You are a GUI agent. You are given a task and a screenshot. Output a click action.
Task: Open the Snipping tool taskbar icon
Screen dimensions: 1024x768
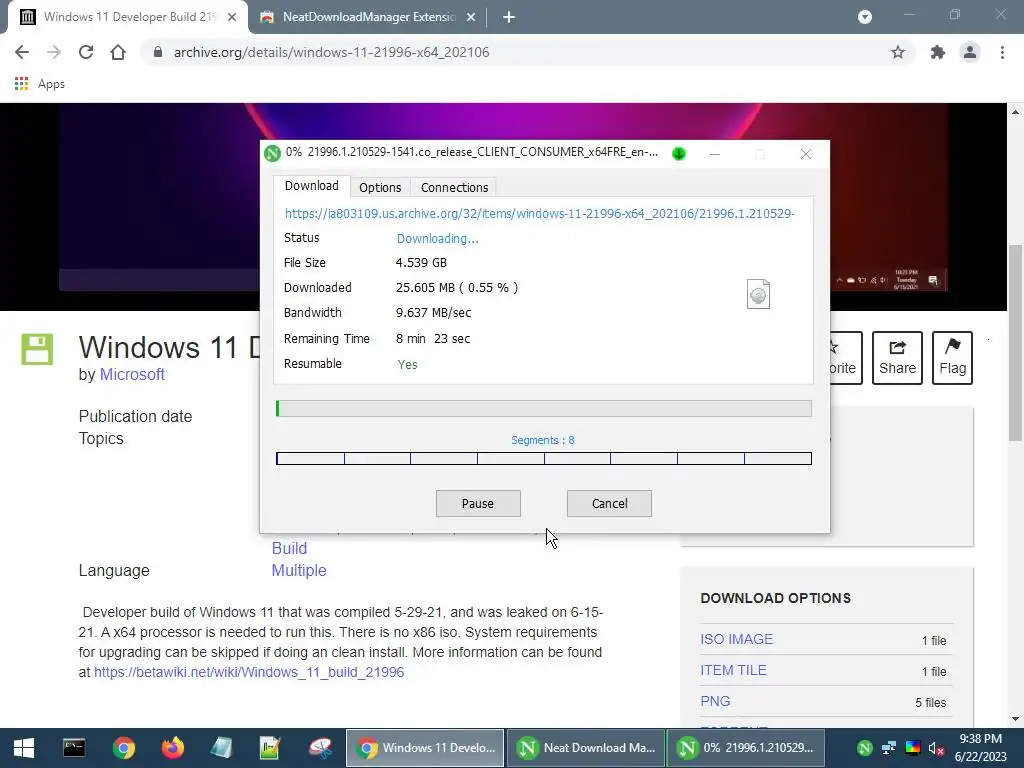point(320,748)
